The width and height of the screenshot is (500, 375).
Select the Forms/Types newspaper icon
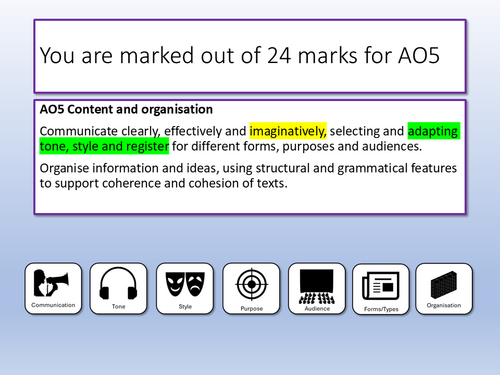coord(381,286)
